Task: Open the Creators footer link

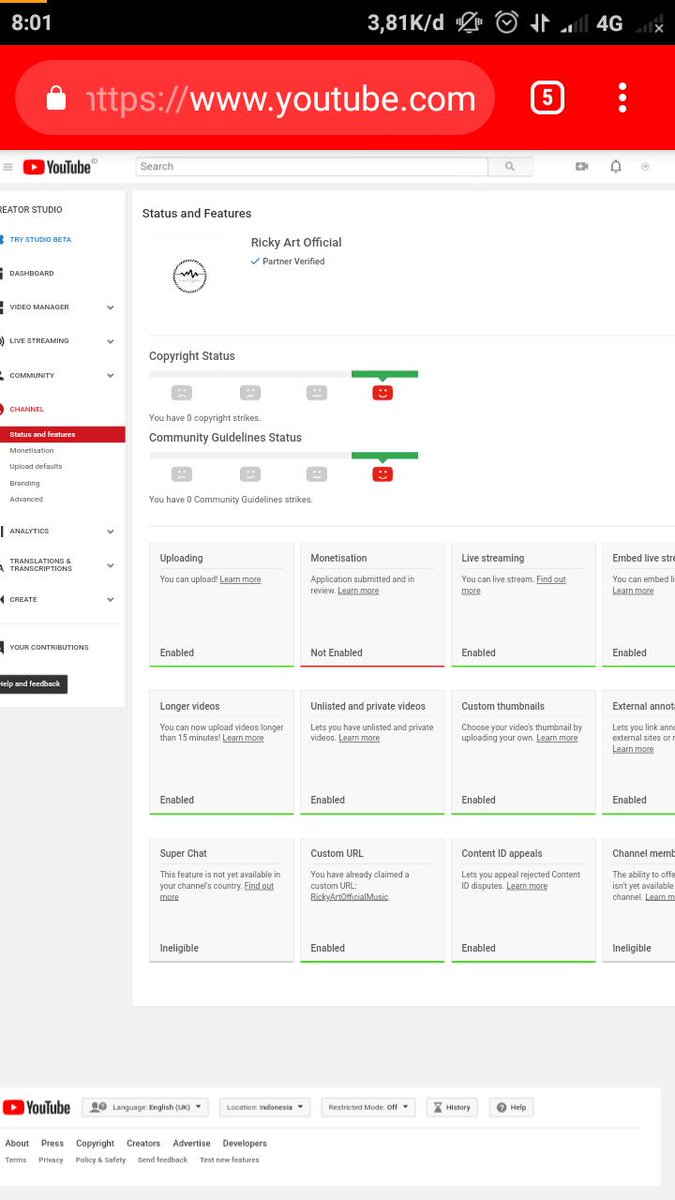Action: [143, 1143]
